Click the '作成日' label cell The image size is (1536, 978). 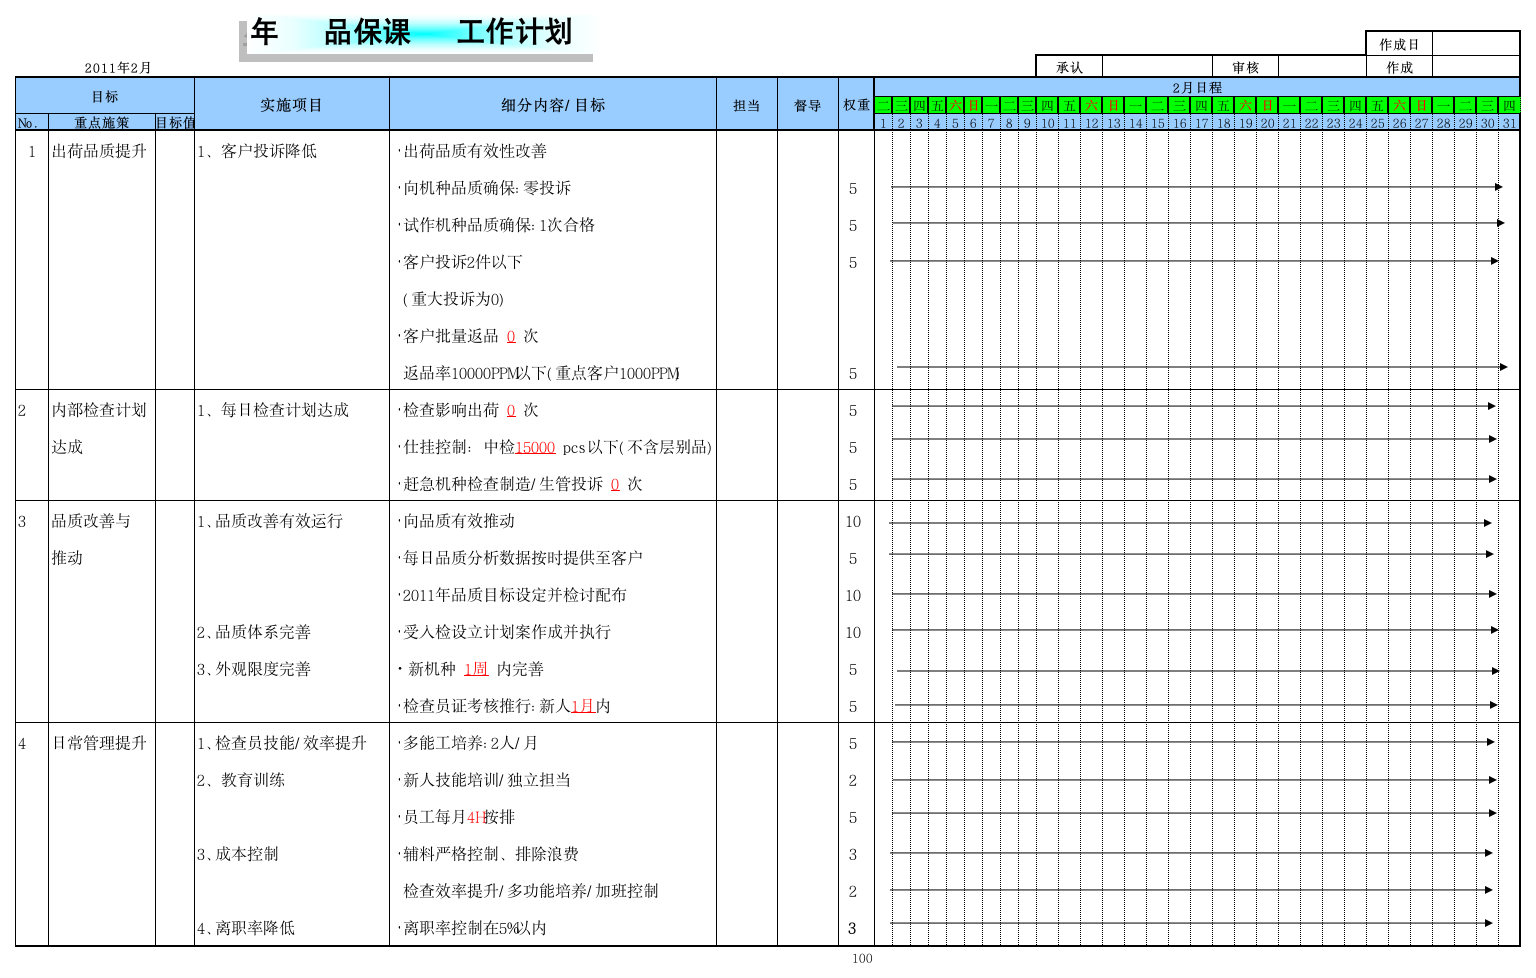pos(1399,44)
